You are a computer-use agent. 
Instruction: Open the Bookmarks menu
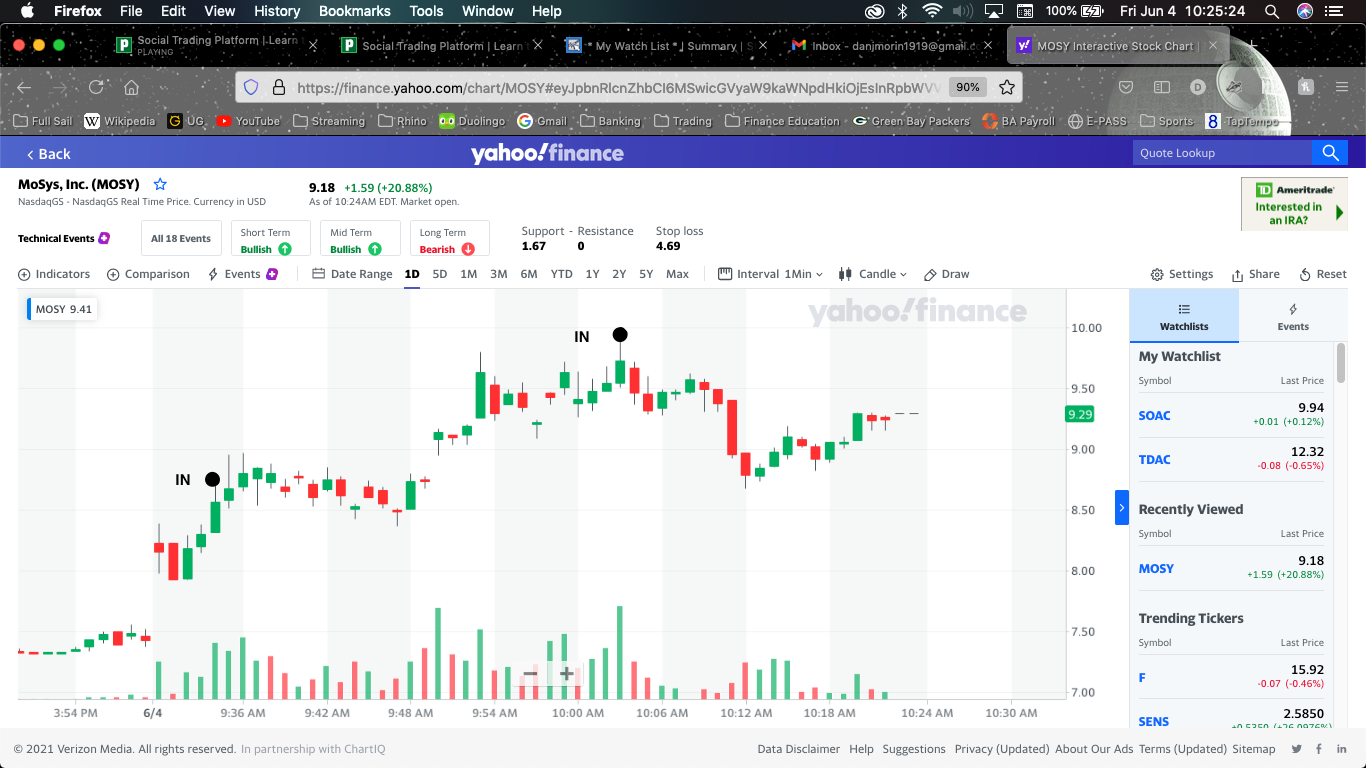[x=354, y=11]
